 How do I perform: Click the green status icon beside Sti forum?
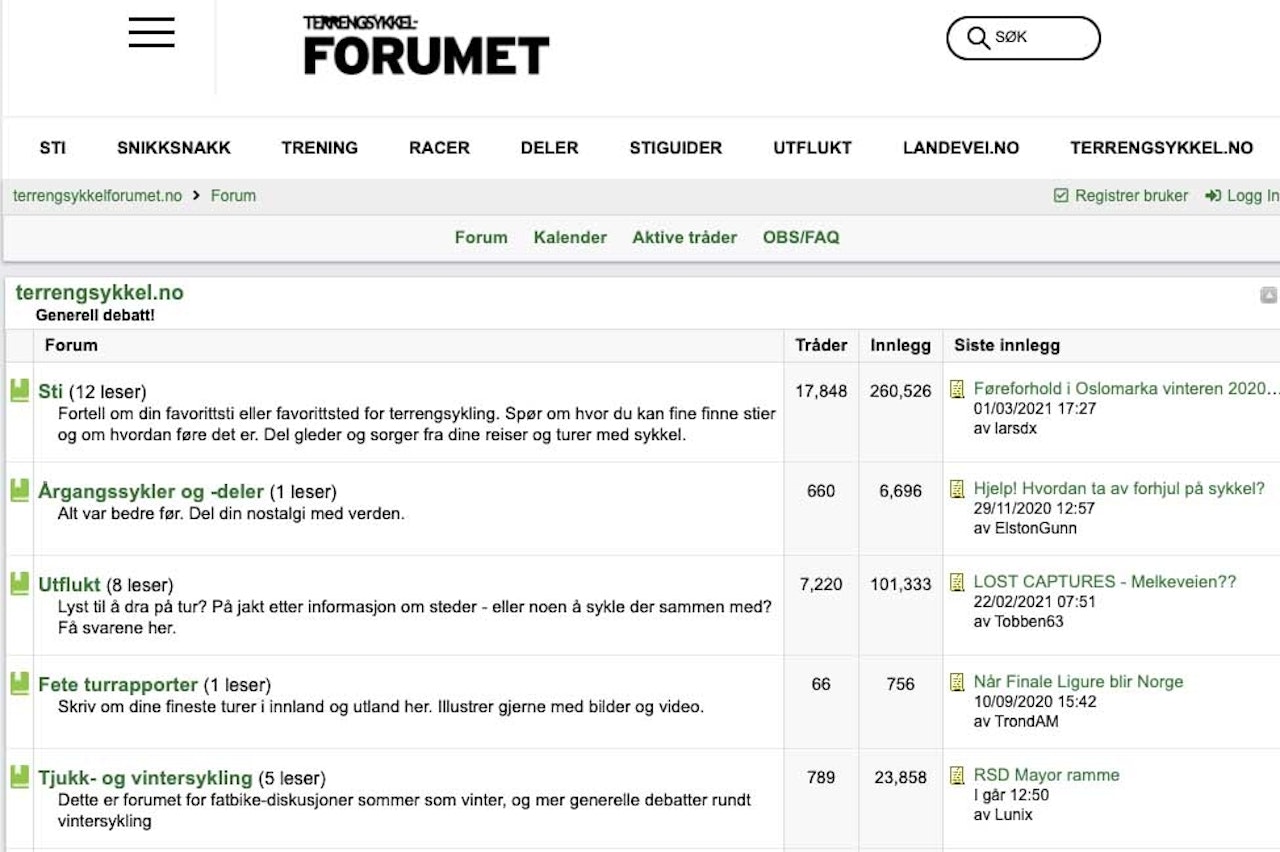point(19,390)
